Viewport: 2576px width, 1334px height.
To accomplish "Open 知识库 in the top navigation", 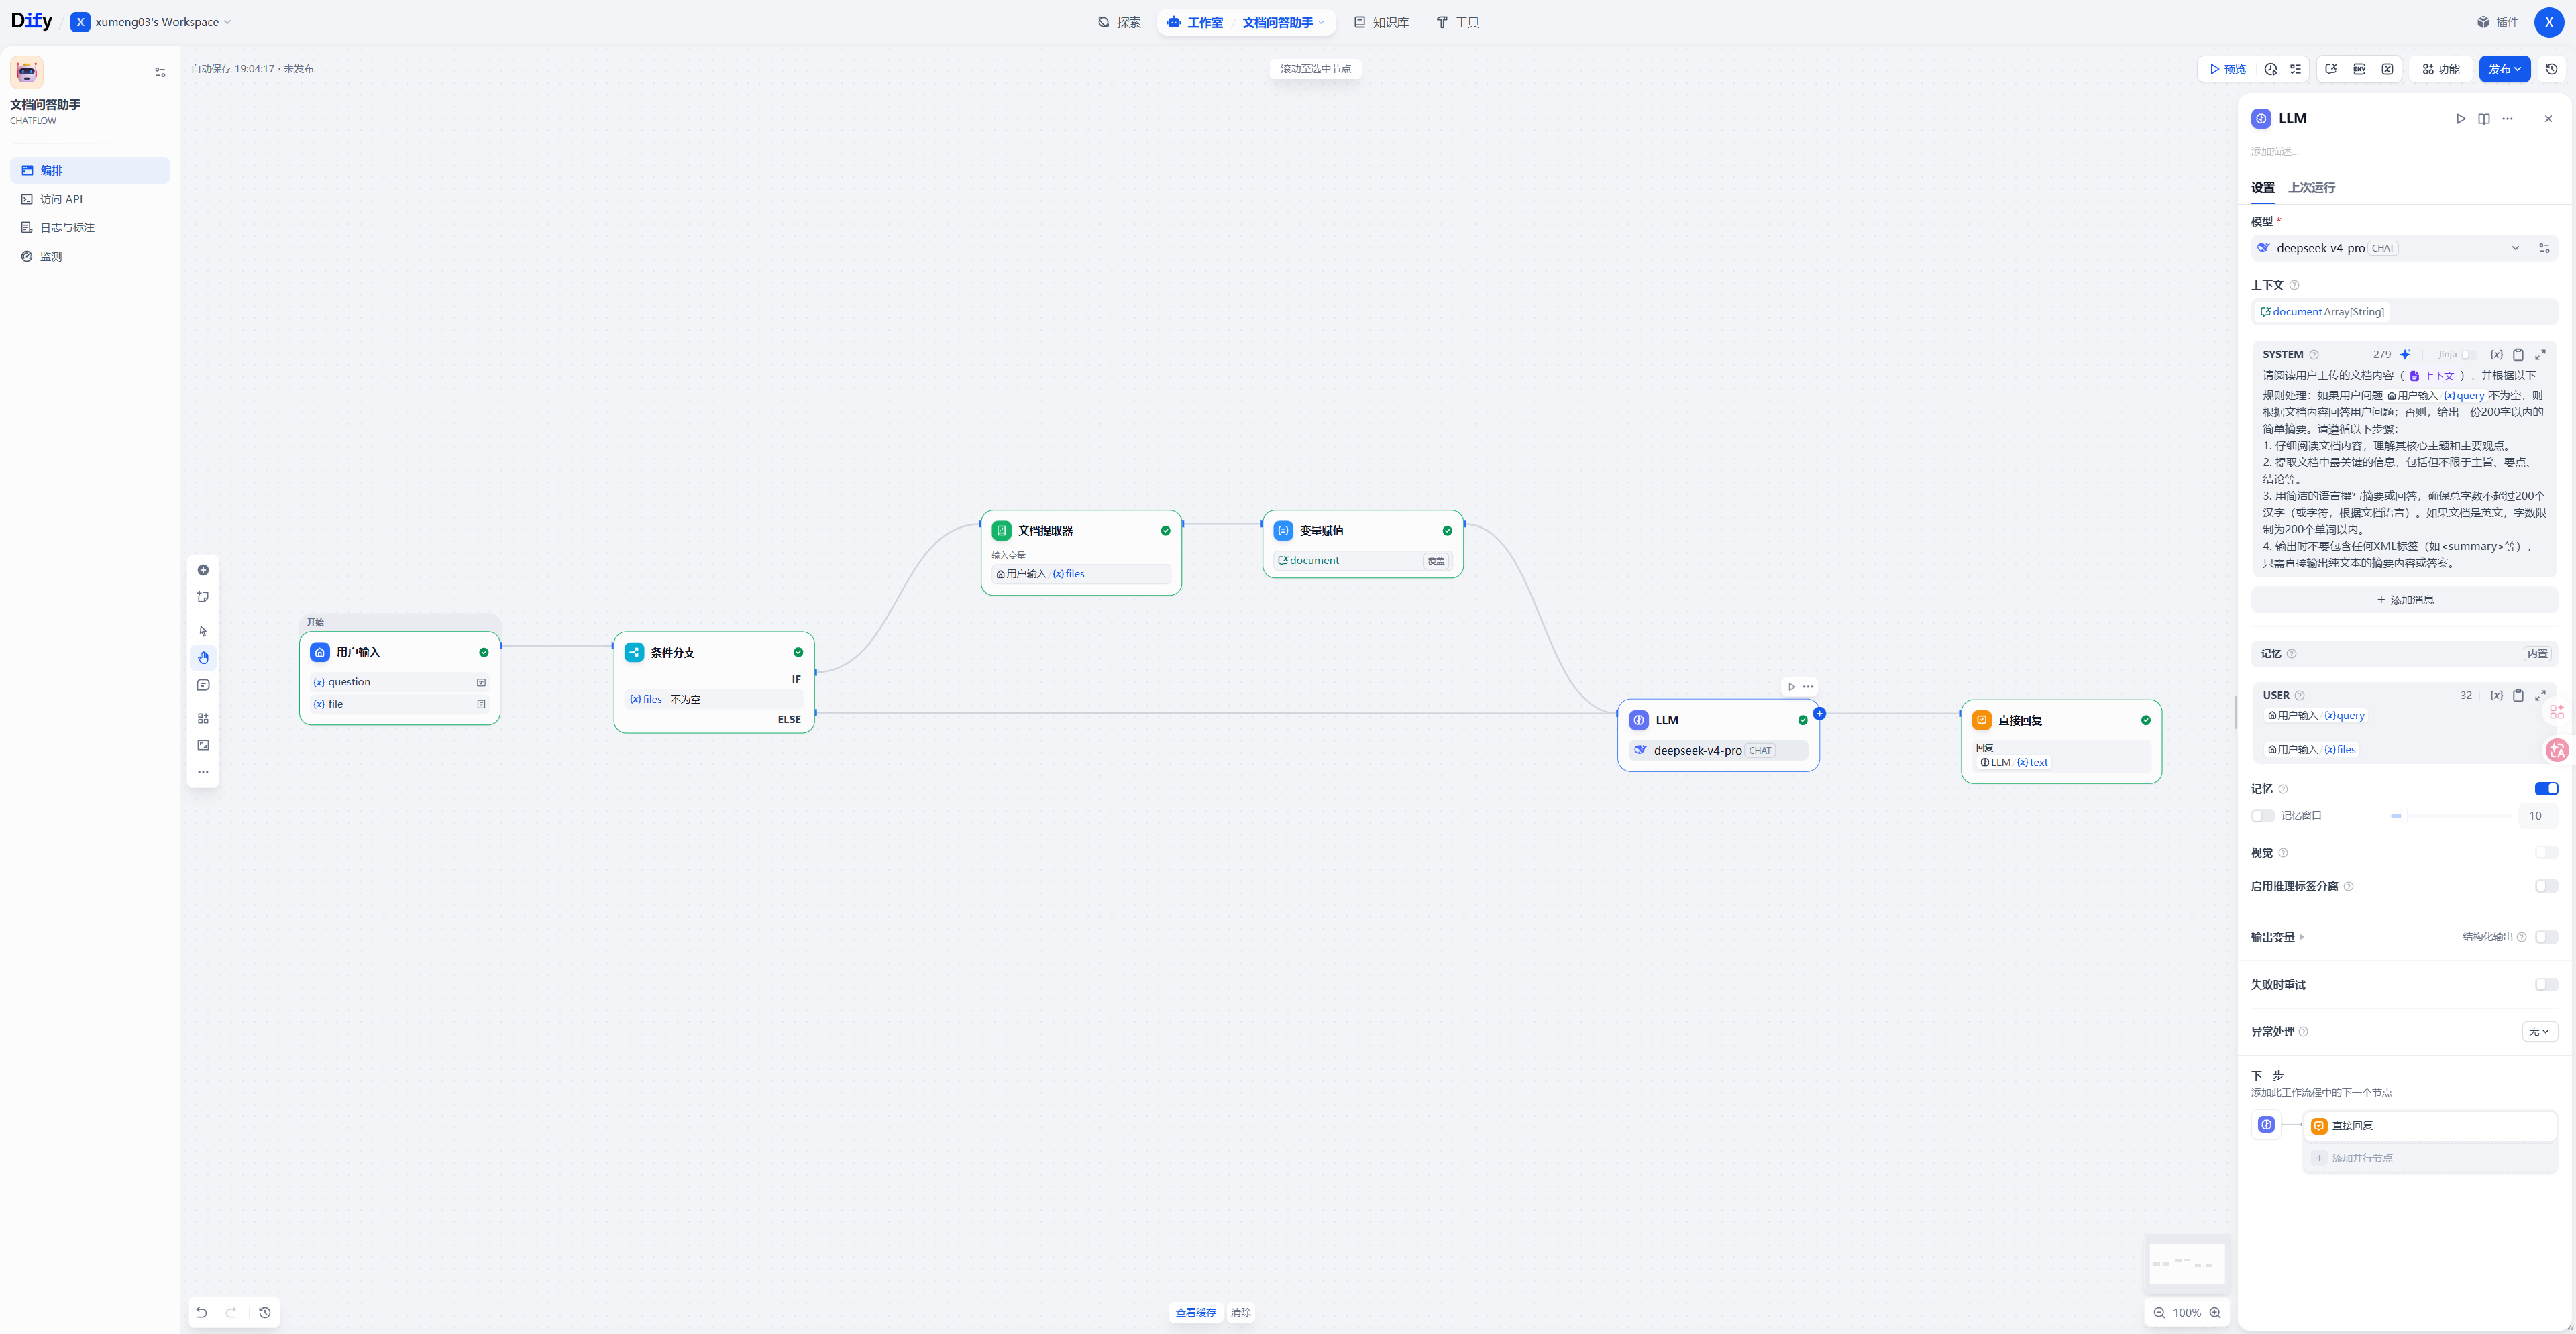I will click(x=1381, y=22).
